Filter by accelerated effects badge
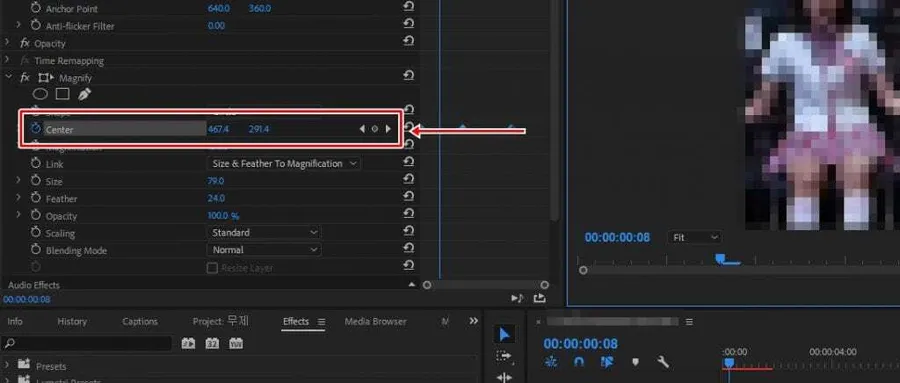Screen dimensions: 900x383 (x=188, y=343)
